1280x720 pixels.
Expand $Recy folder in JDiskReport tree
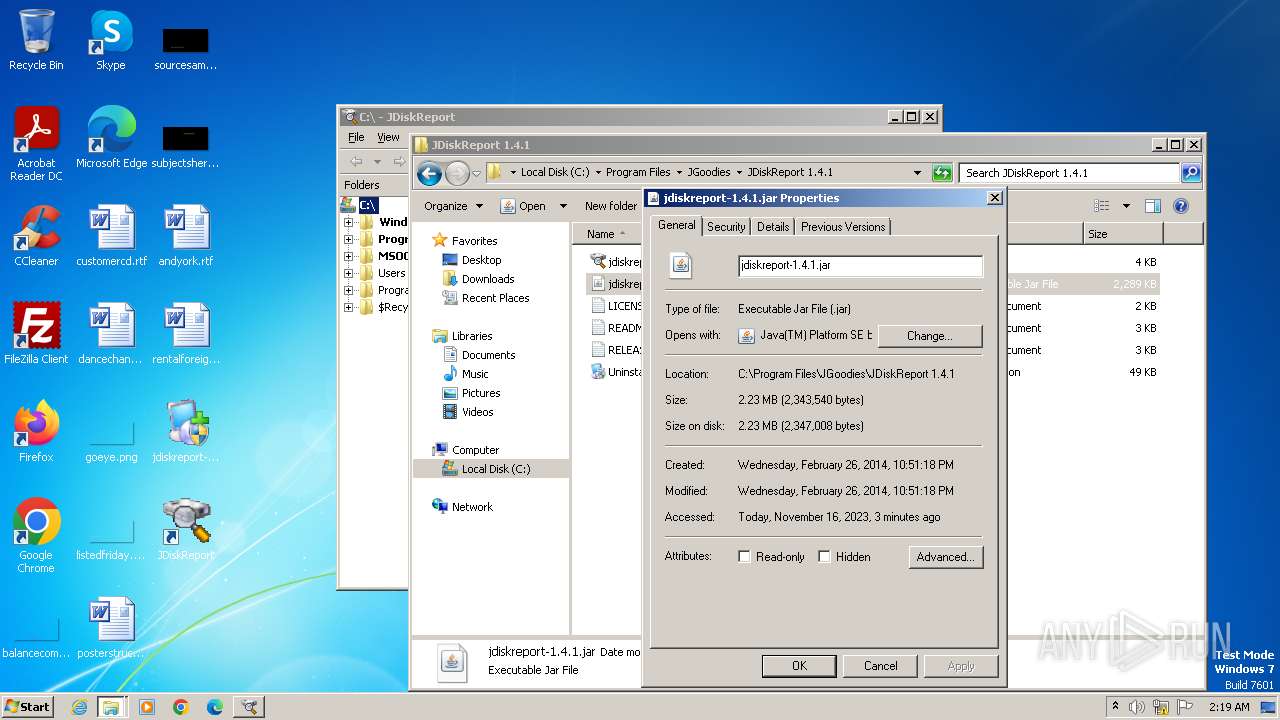(x=349, y=307)
